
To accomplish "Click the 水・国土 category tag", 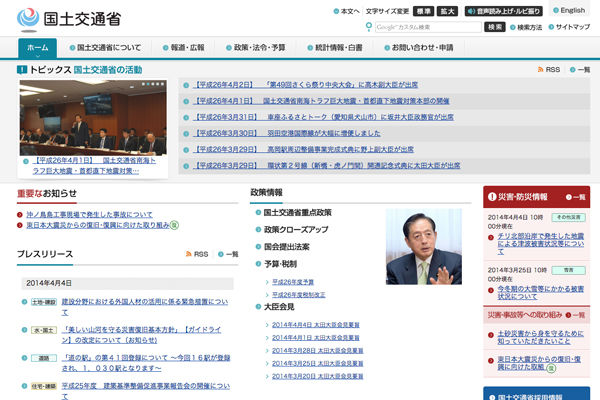I will point(44,330).
